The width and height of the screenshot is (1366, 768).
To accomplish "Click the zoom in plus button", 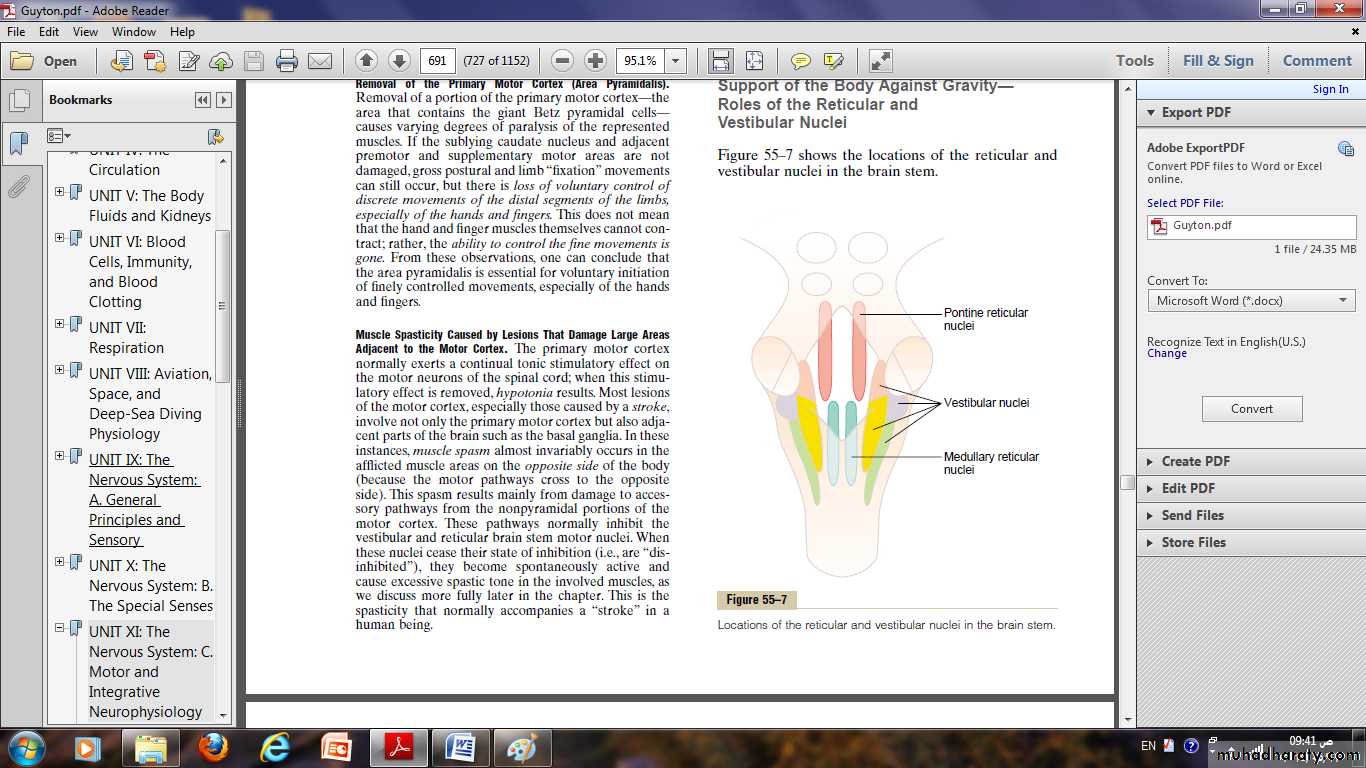I will tap(595, 61).
